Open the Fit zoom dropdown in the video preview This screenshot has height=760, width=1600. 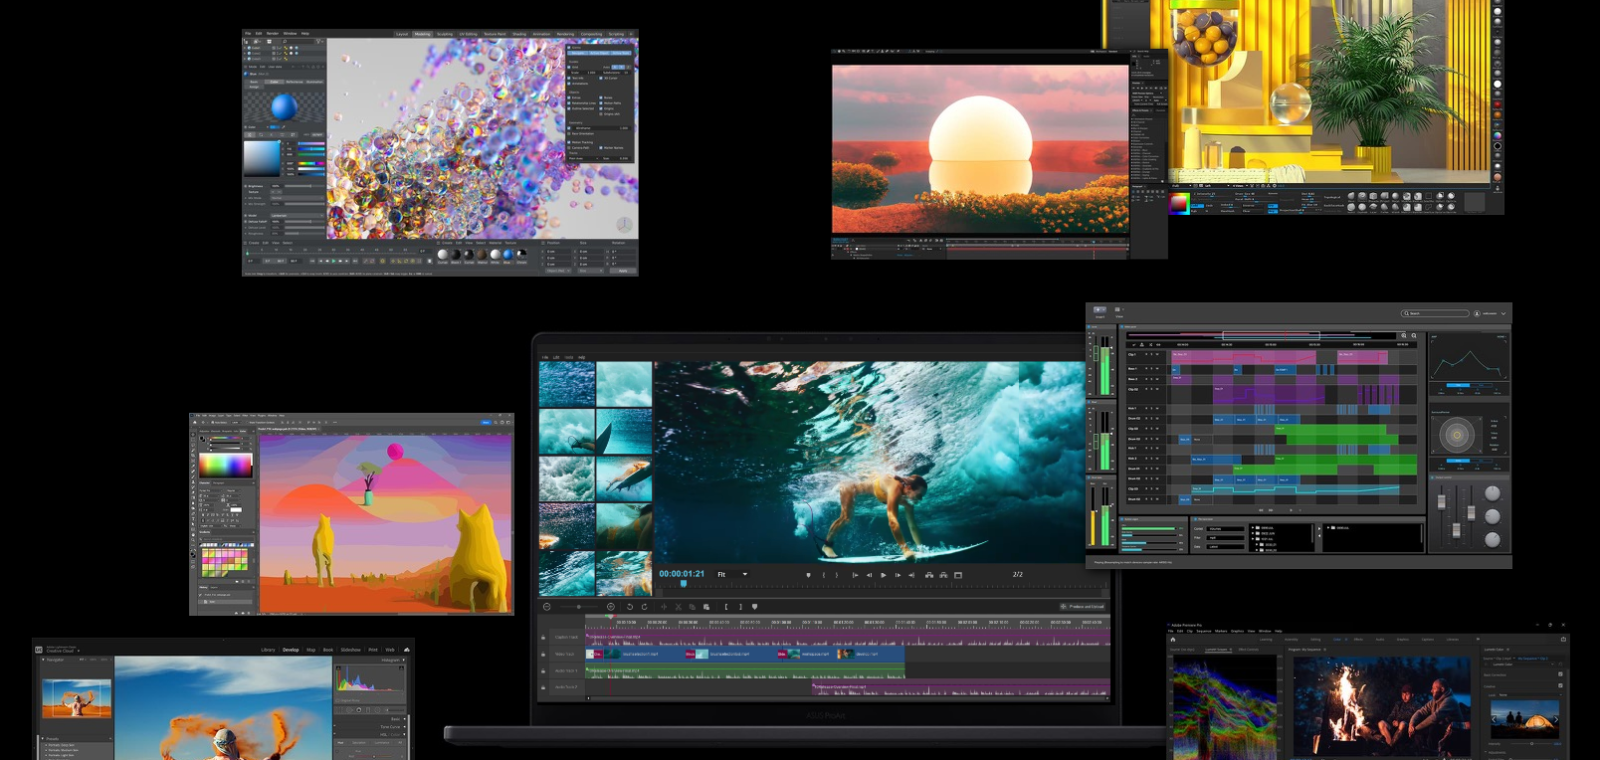click(732, 574)
